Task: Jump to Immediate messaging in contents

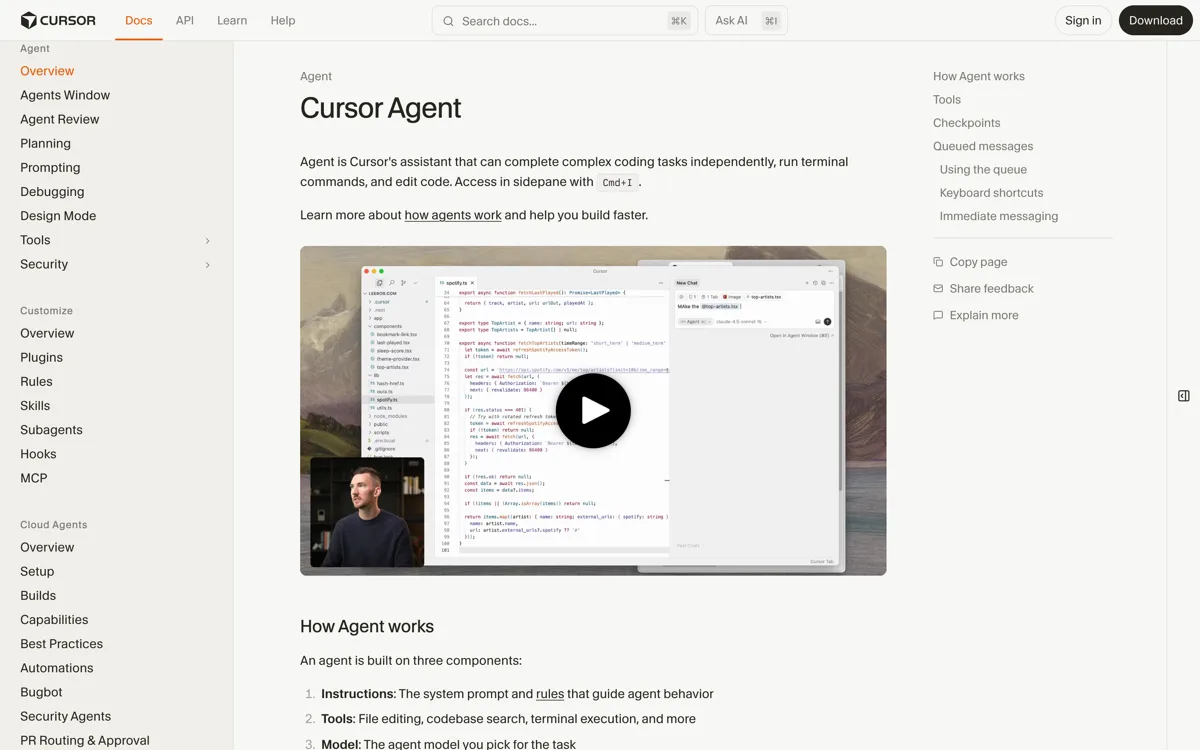Action: [999, 216]
